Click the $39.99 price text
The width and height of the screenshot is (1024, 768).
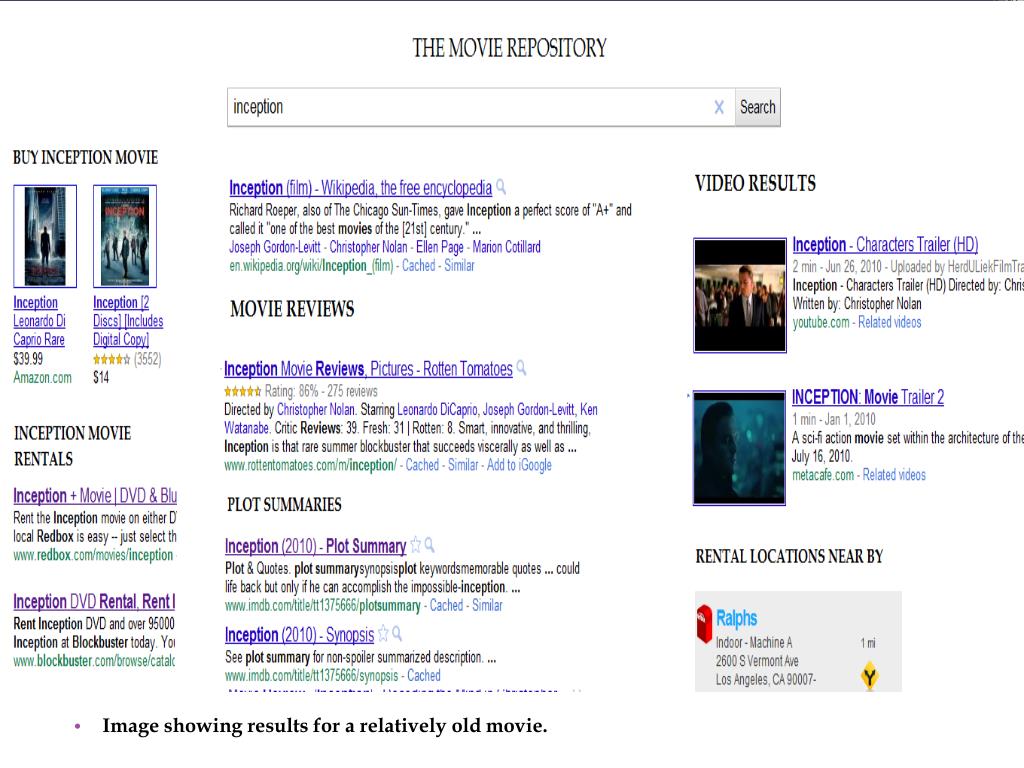pos(28,359)
